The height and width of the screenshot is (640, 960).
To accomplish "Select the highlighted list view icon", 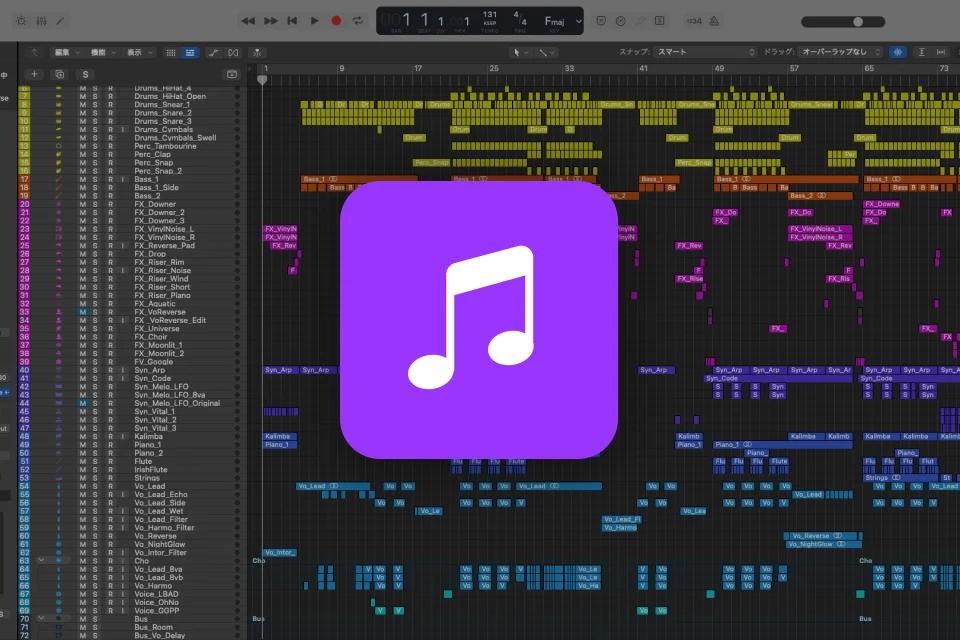I will [x=190, y=53].
